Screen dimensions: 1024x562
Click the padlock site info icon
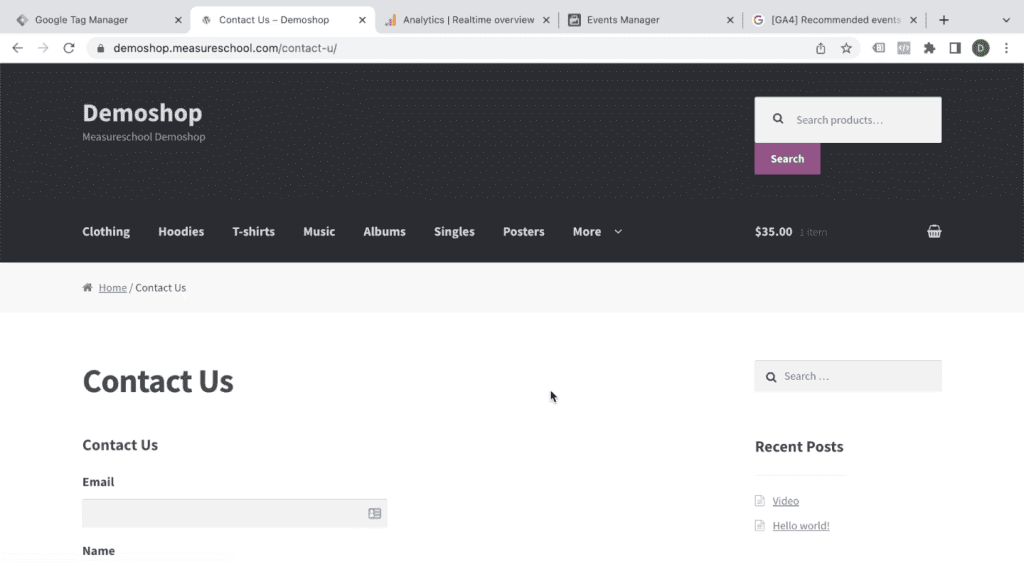100,48
